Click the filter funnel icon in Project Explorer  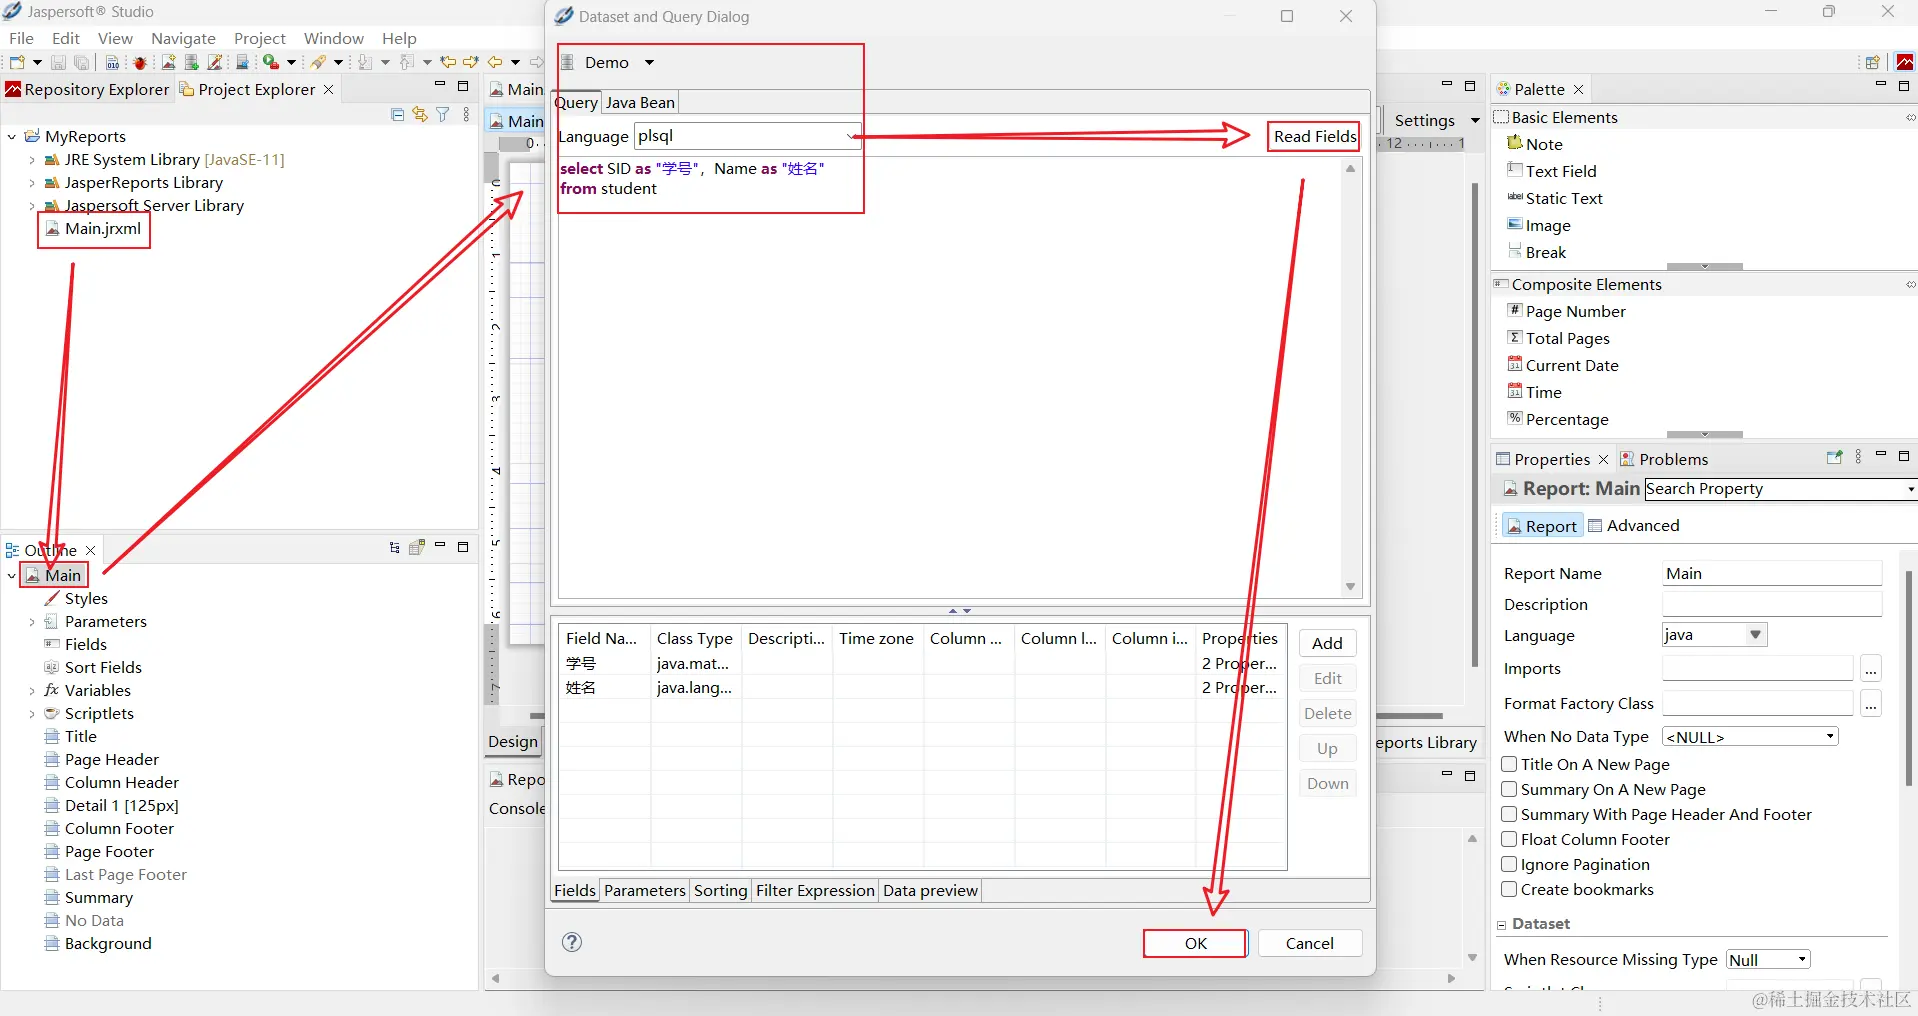tap(443, 115)
